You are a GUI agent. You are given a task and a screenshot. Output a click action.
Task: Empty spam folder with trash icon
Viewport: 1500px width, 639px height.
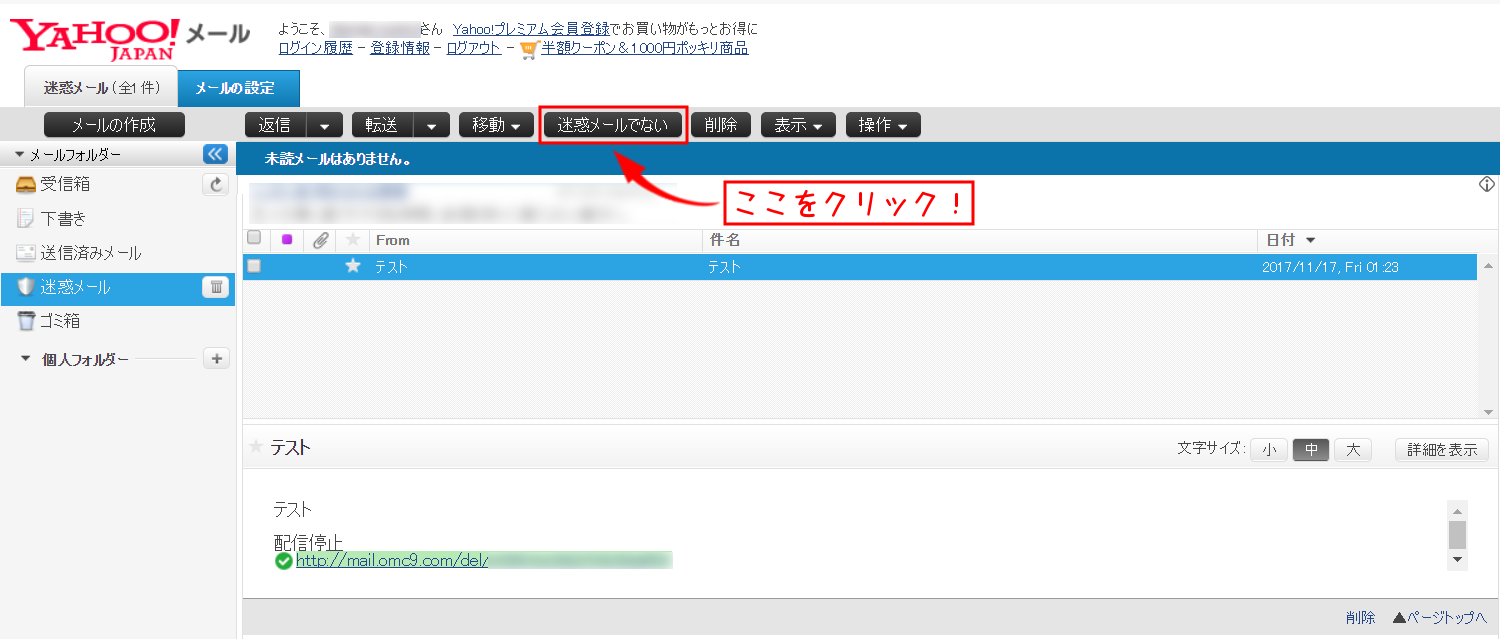(215, 287)
